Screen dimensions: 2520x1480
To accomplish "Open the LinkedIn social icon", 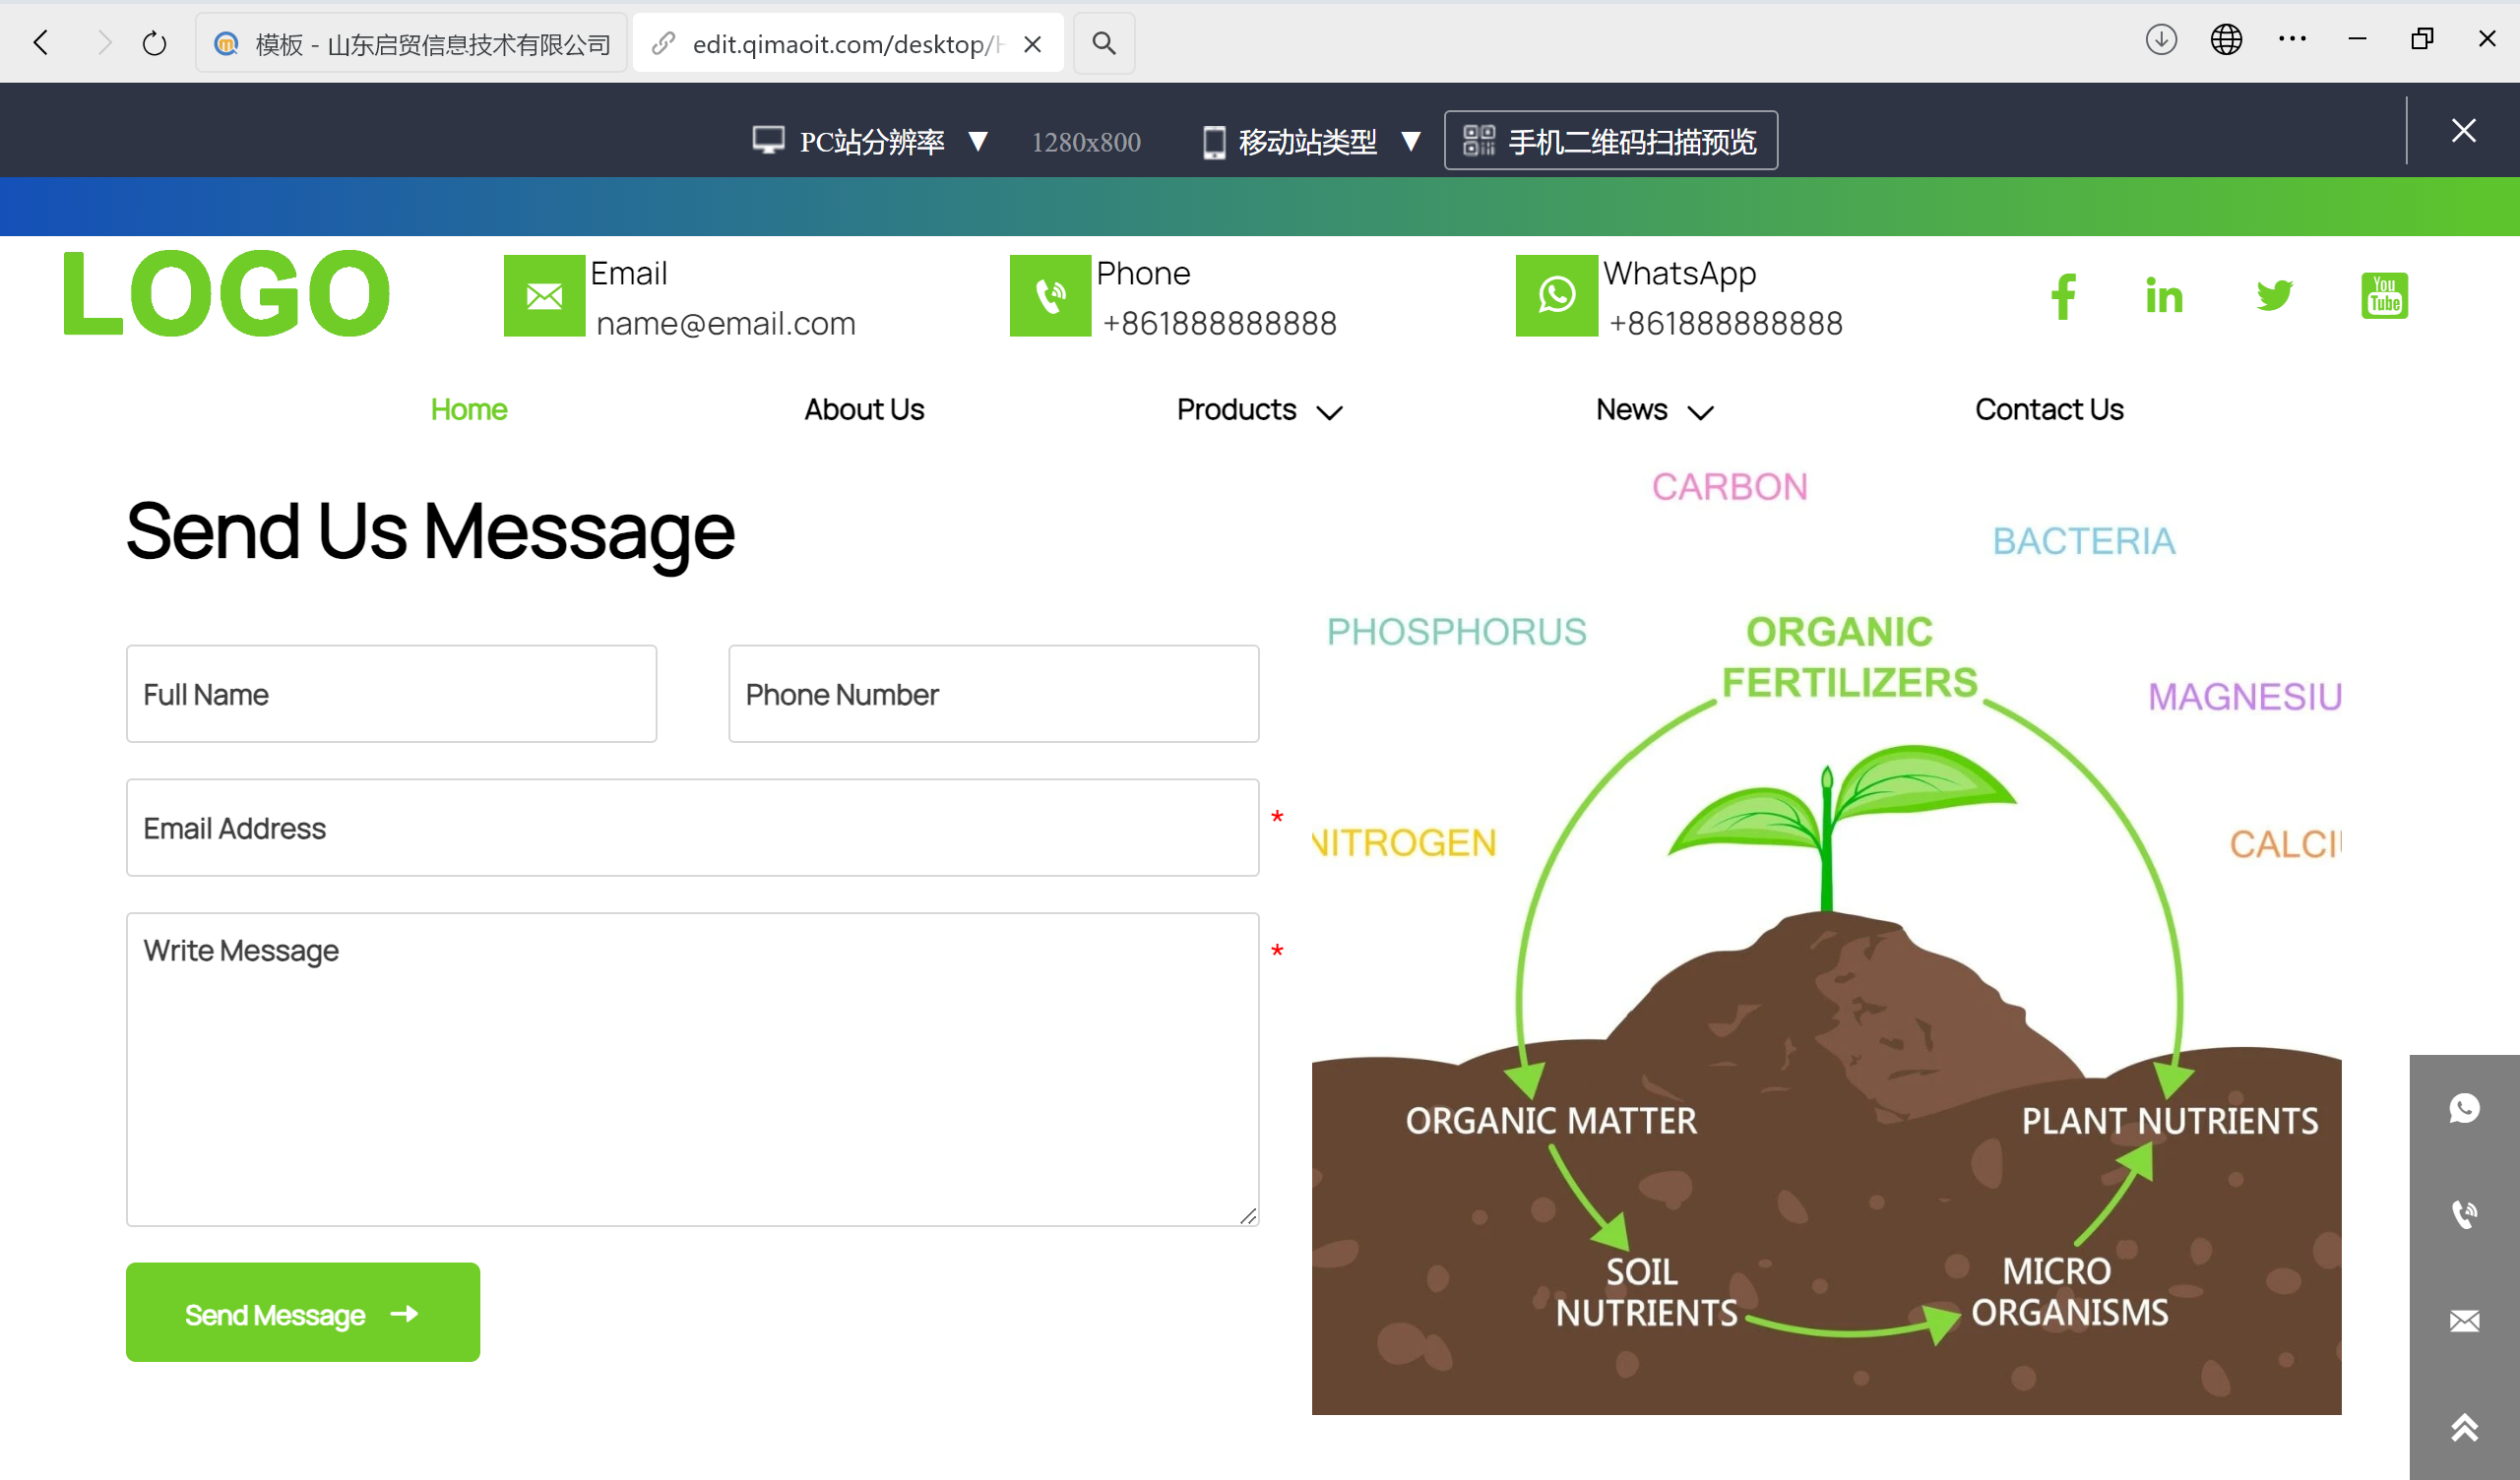I will (2164, 296).
